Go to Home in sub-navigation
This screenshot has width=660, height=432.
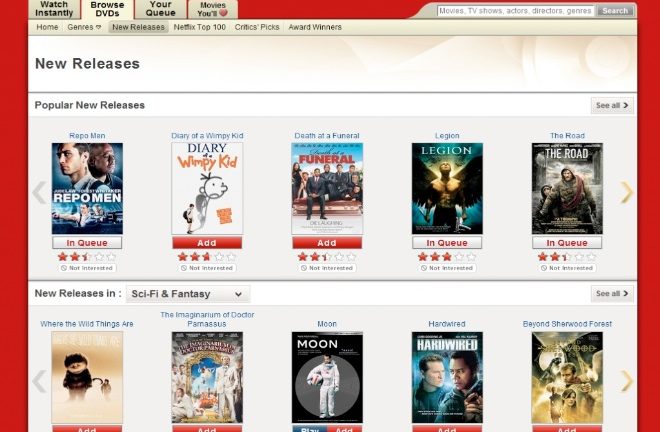tap(47, 27)
